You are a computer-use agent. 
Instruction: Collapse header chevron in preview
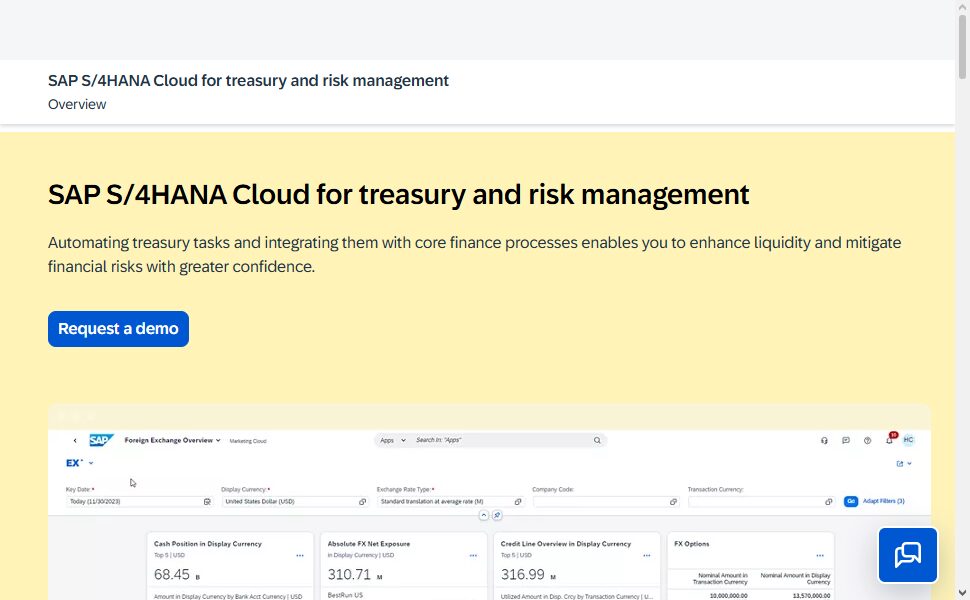point(484,515)
